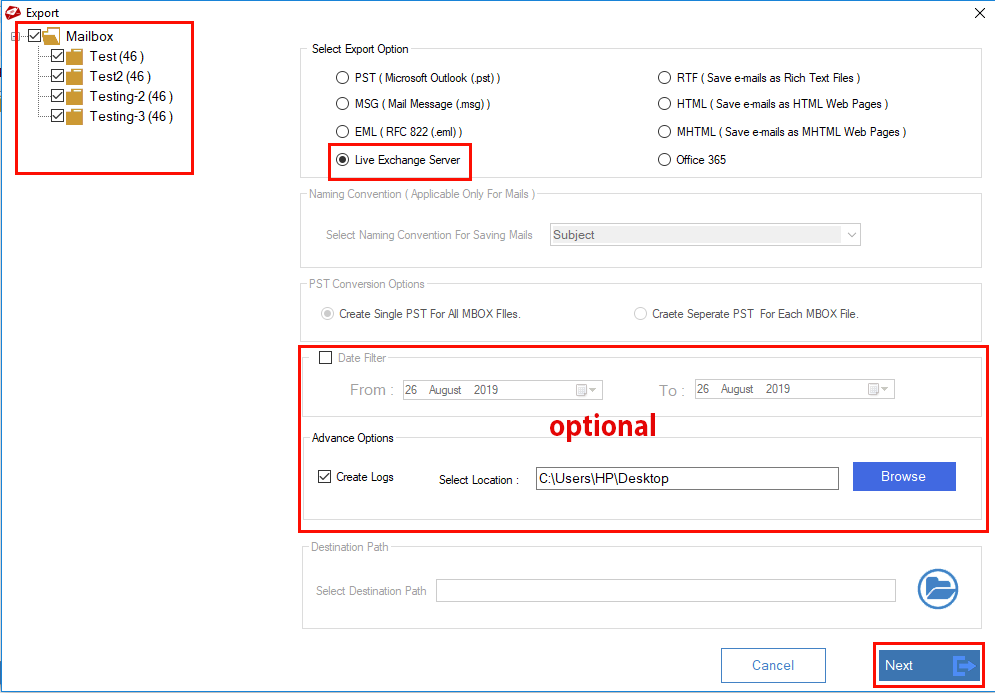
Task: Click the Next button
Action: [929, 665]
